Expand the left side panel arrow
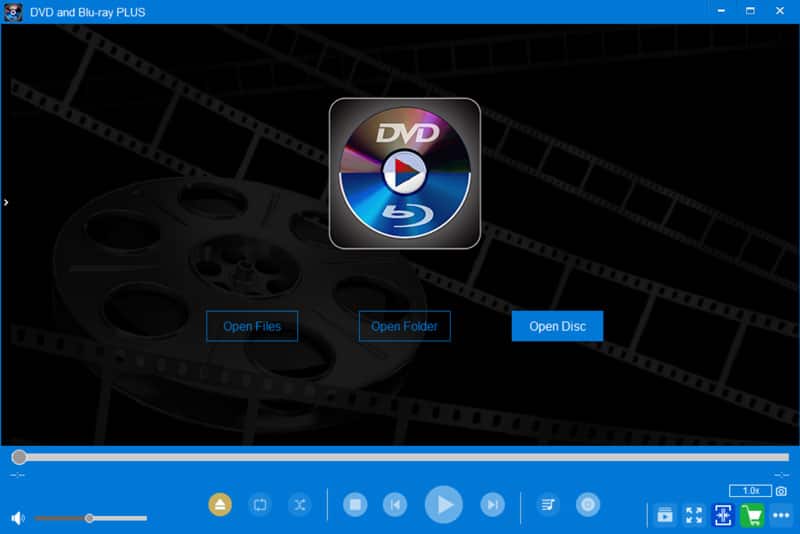This screenshot has width=800, height=534. point(6,202)
